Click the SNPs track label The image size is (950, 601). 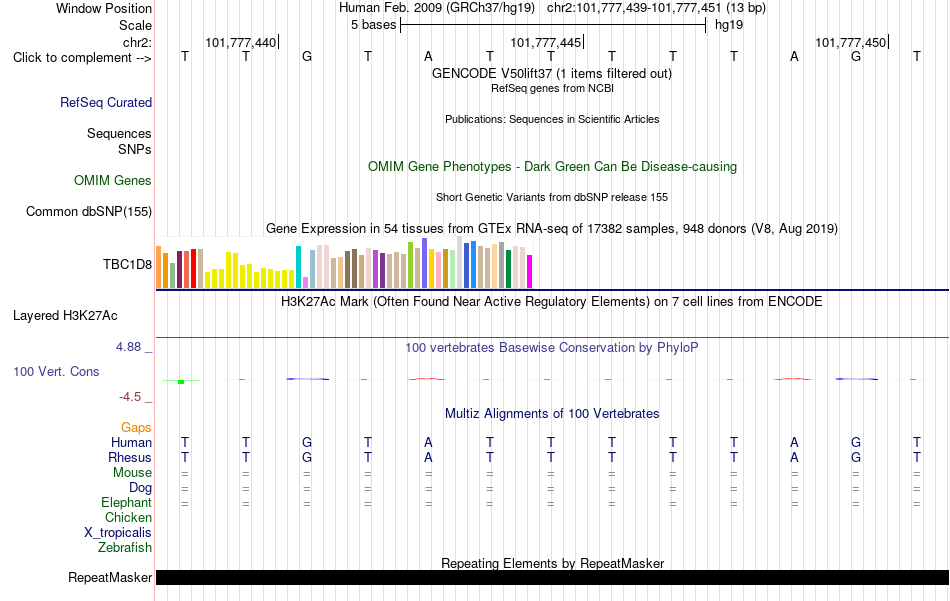(135, 149)
